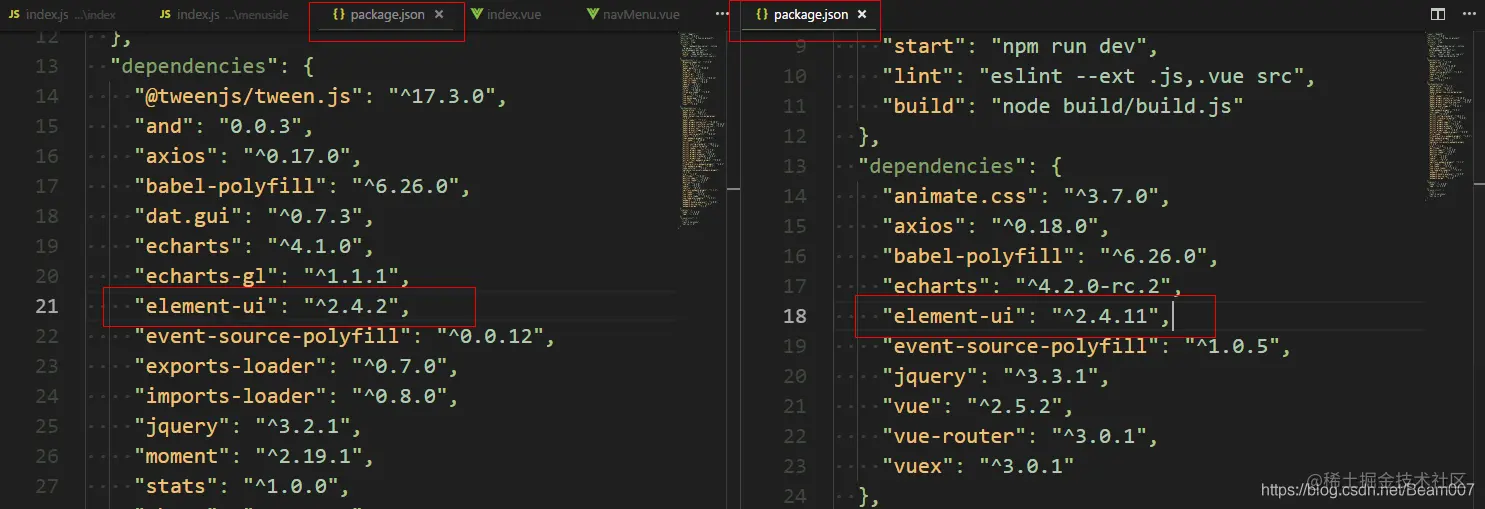Viewport: 1485px width, 509px height.
Task: Click the "moment": "^2.19.1" line
Action: (x=254, y=456)
